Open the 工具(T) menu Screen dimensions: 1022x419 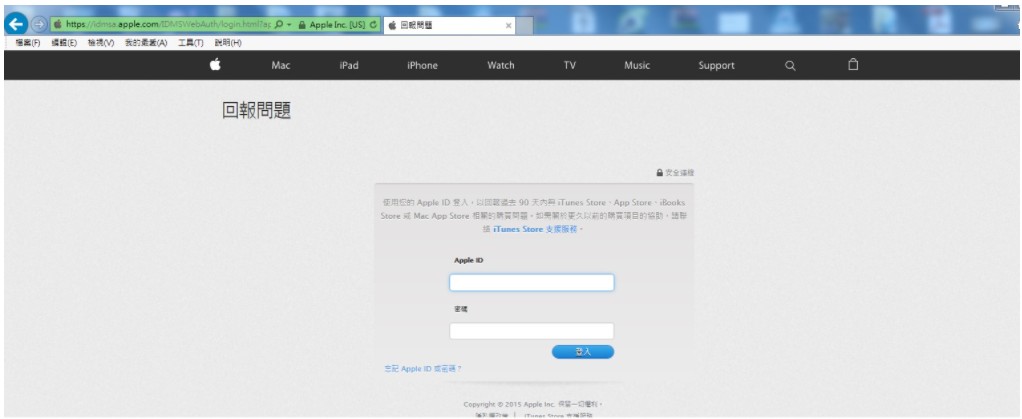point(190,41)
